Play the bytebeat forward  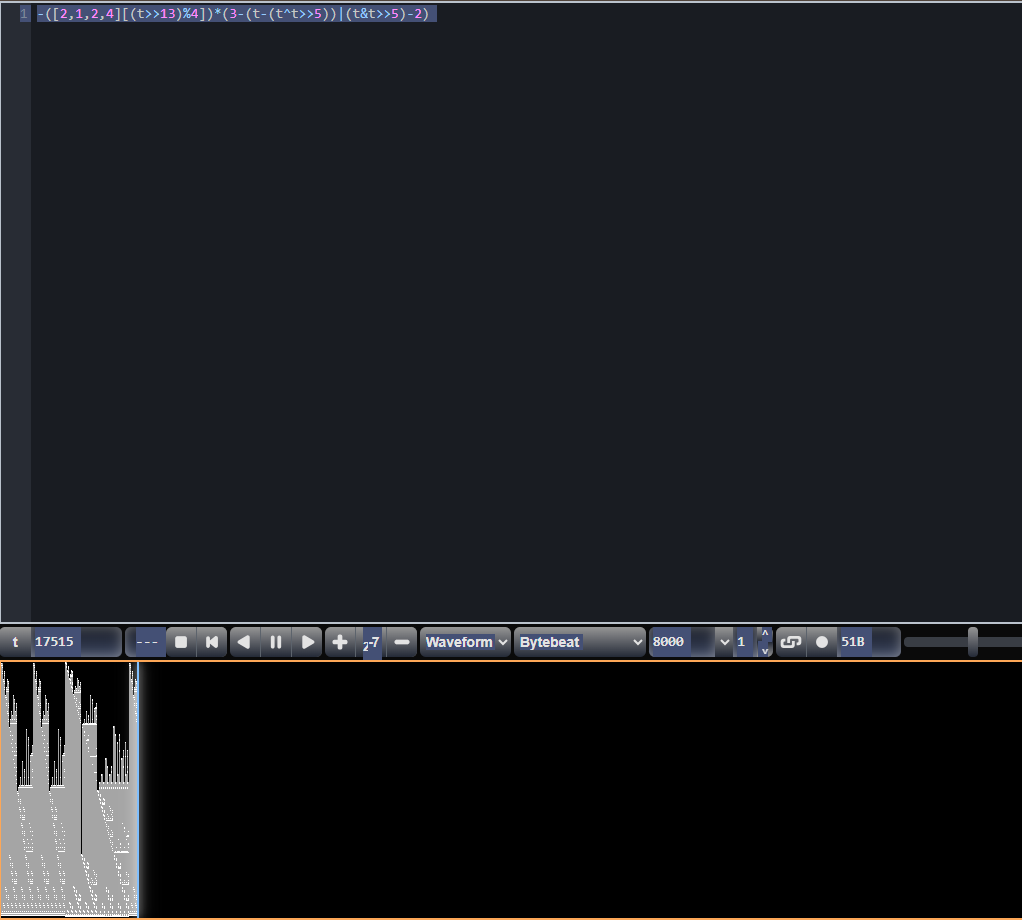click(308, 642)
